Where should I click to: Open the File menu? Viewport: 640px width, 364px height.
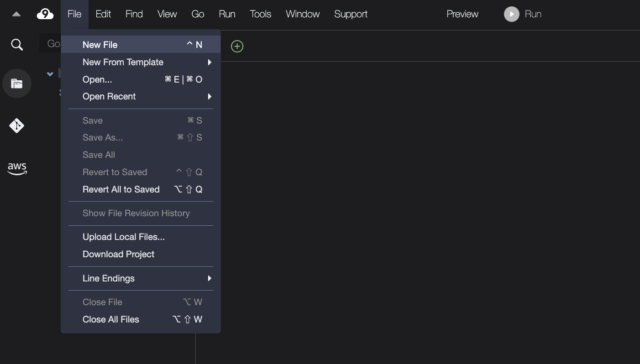pyautogui.click(x=74, y=14)
